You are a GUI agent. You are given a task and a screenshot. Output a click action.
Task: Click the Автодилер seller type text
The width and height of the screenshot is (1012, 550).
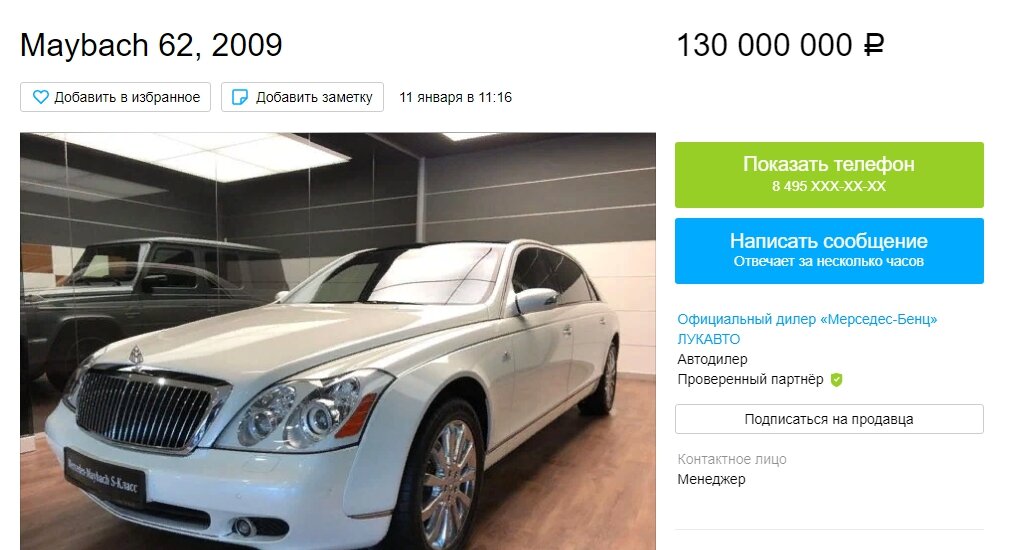coord(712,359)
